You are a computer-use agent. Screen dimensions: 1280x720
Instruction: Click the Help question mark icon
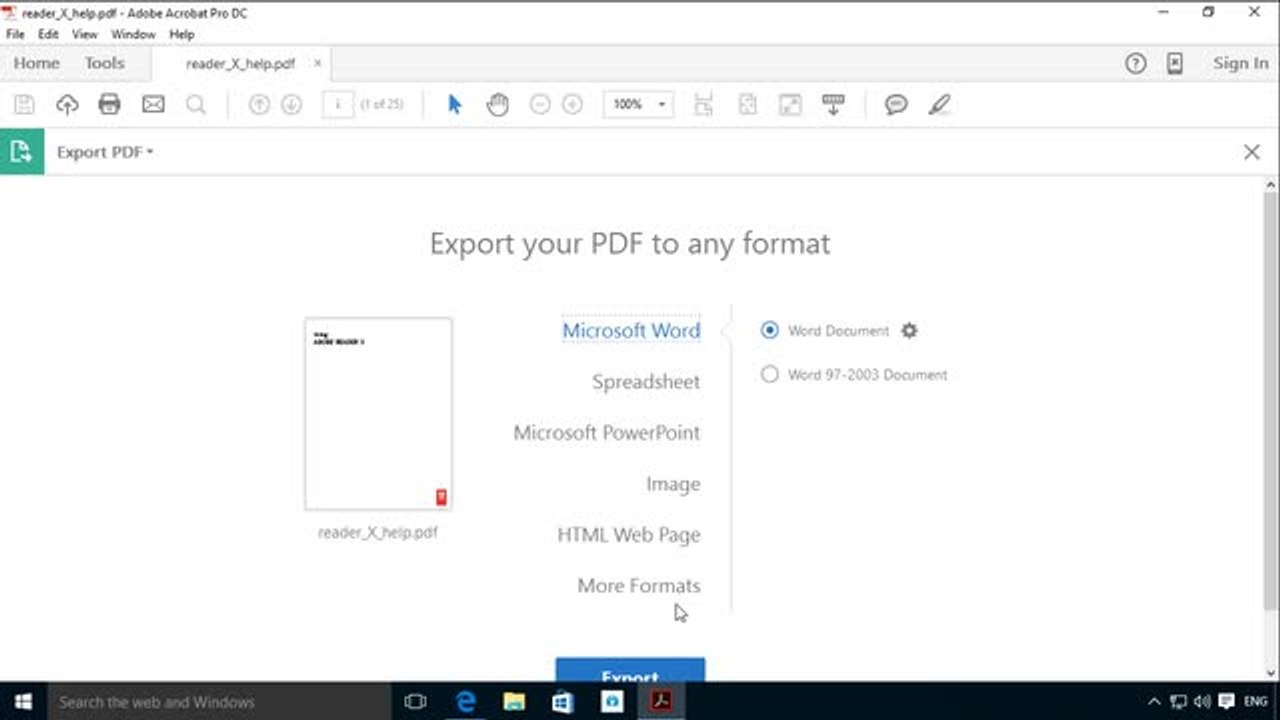[1135, 63]
